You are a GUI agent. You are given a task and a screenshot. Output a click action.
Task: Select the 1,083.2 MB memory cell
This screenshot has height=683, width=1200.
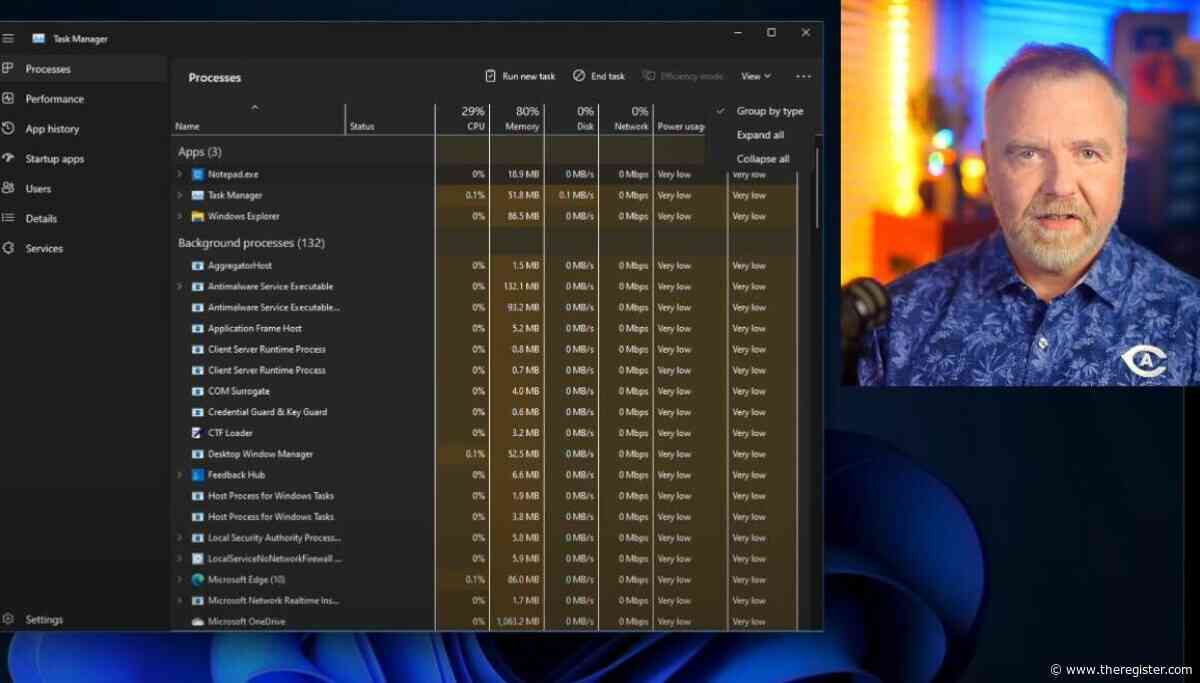(517, 621)
